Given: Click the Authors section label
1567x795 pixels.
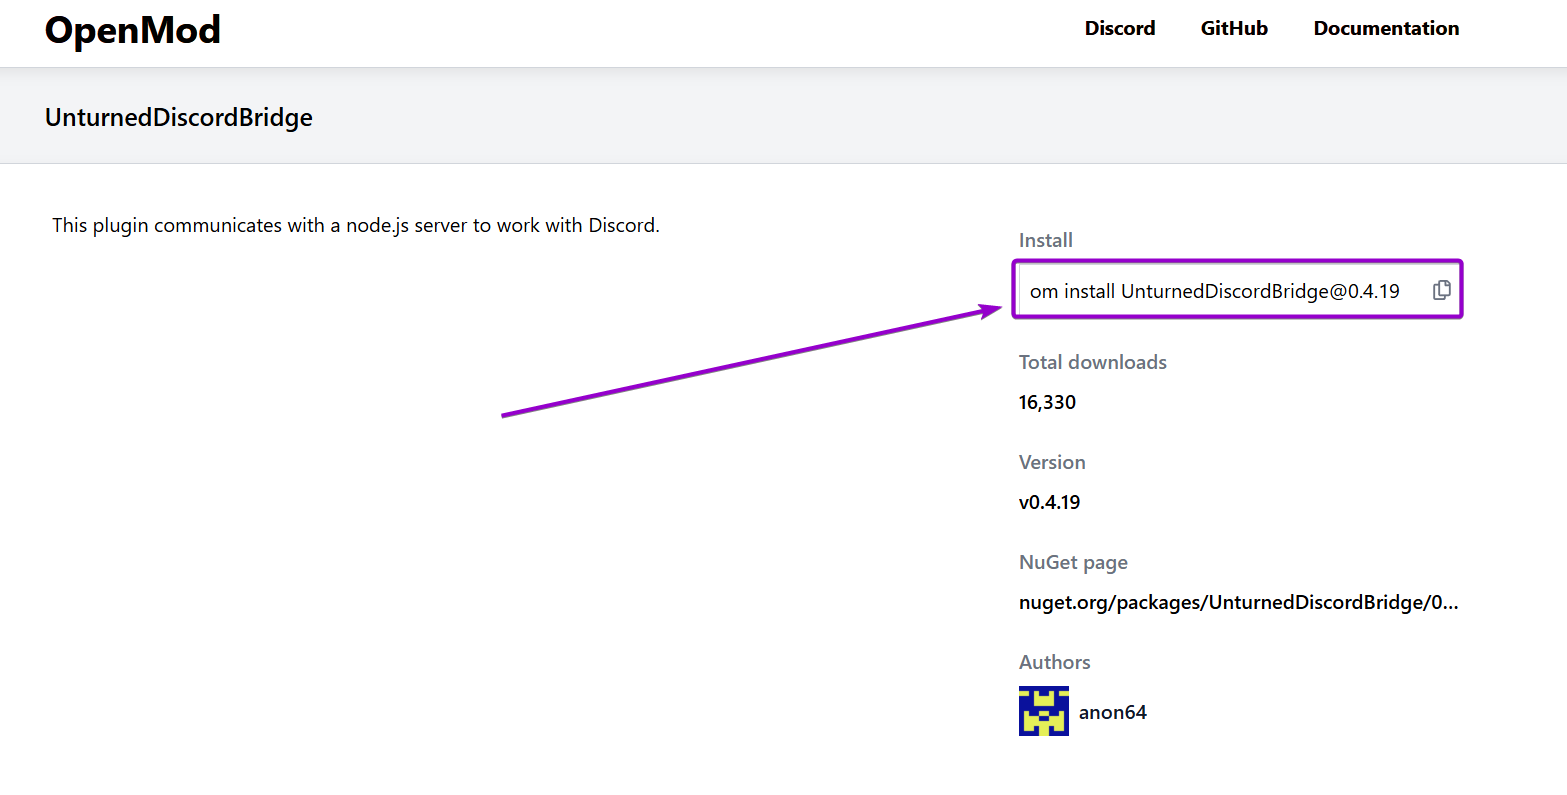Looking at the screenshot, I should pos(1055,662).
